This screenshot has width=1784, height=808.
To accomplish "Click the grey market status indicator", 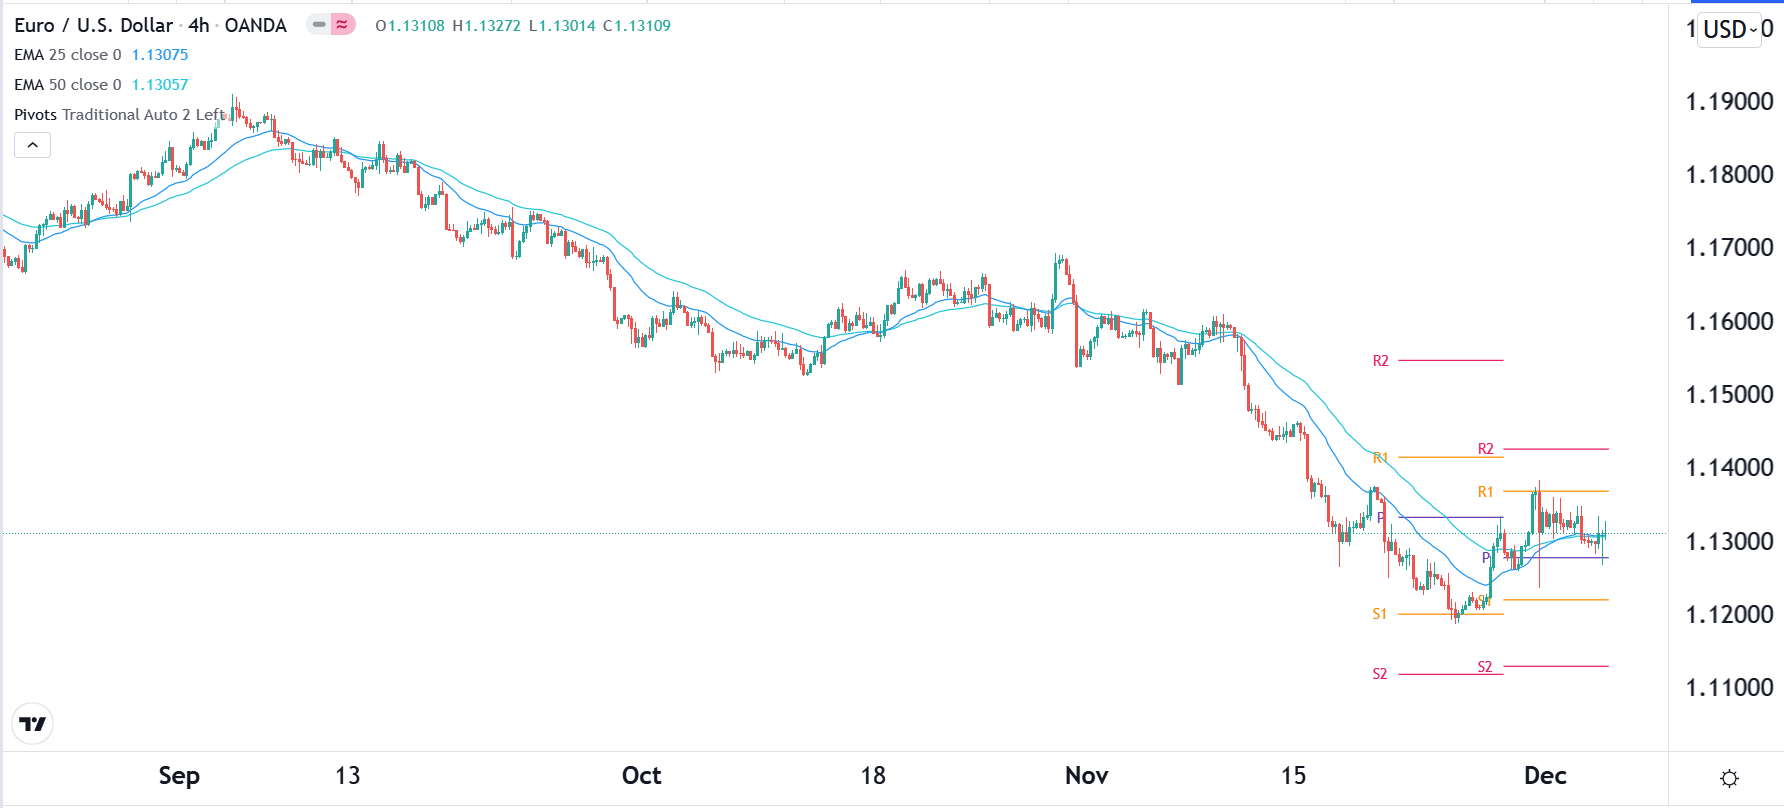I will (x=319, y=25).
